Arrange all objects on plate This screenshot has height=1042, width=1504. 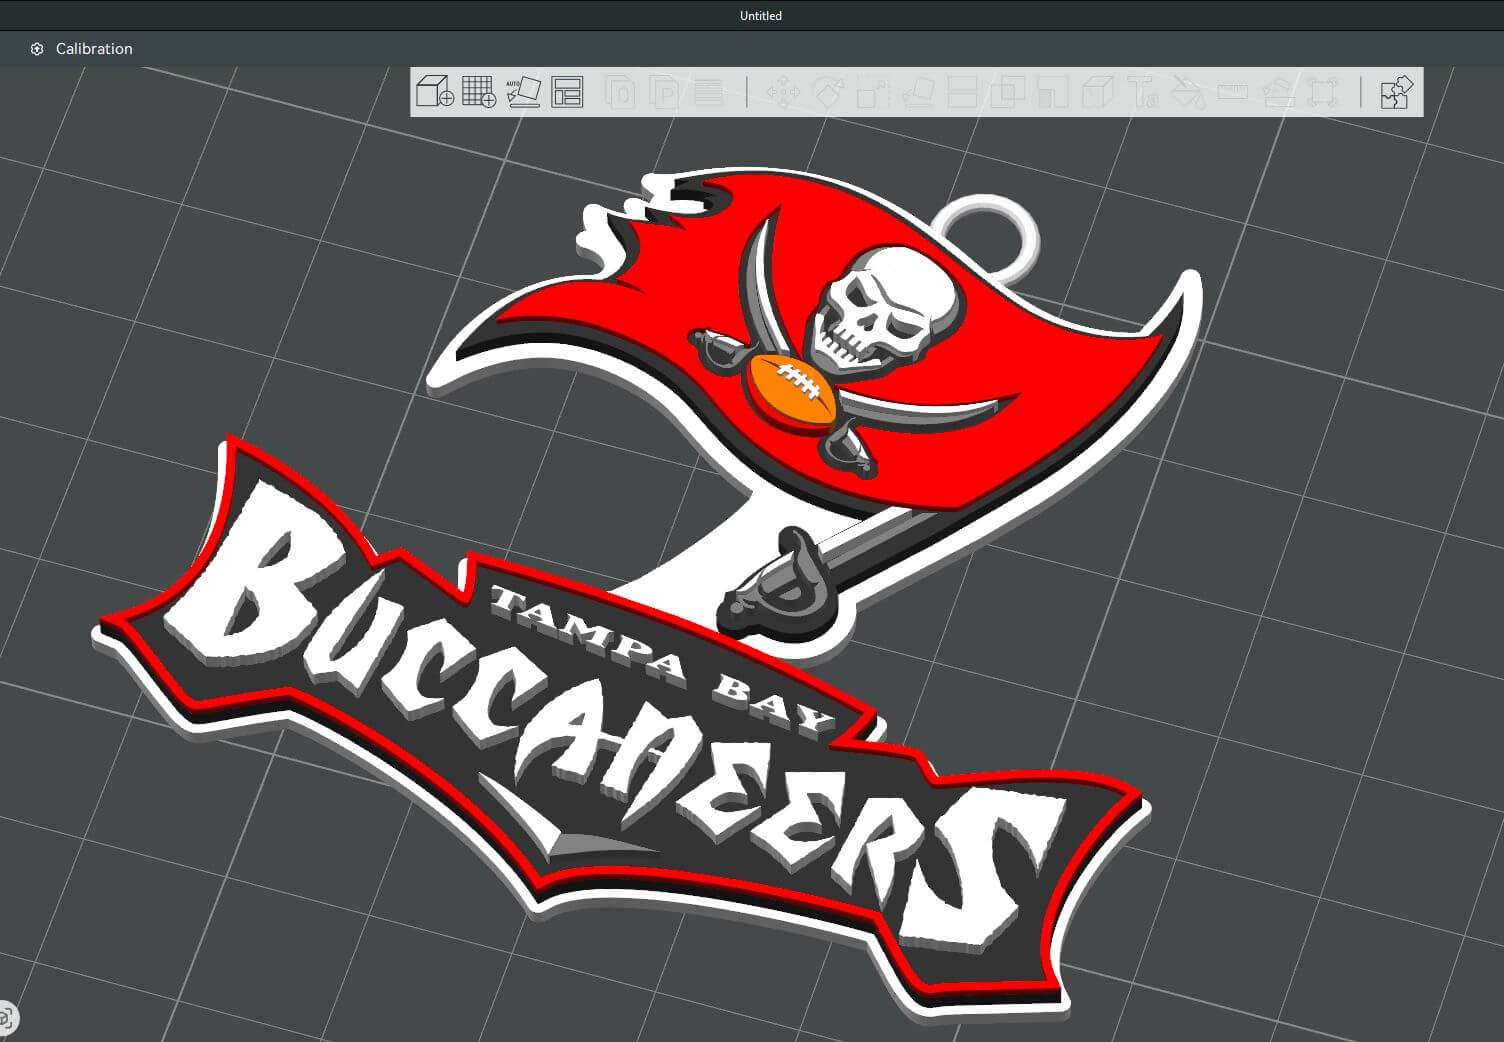click(567, 92)
